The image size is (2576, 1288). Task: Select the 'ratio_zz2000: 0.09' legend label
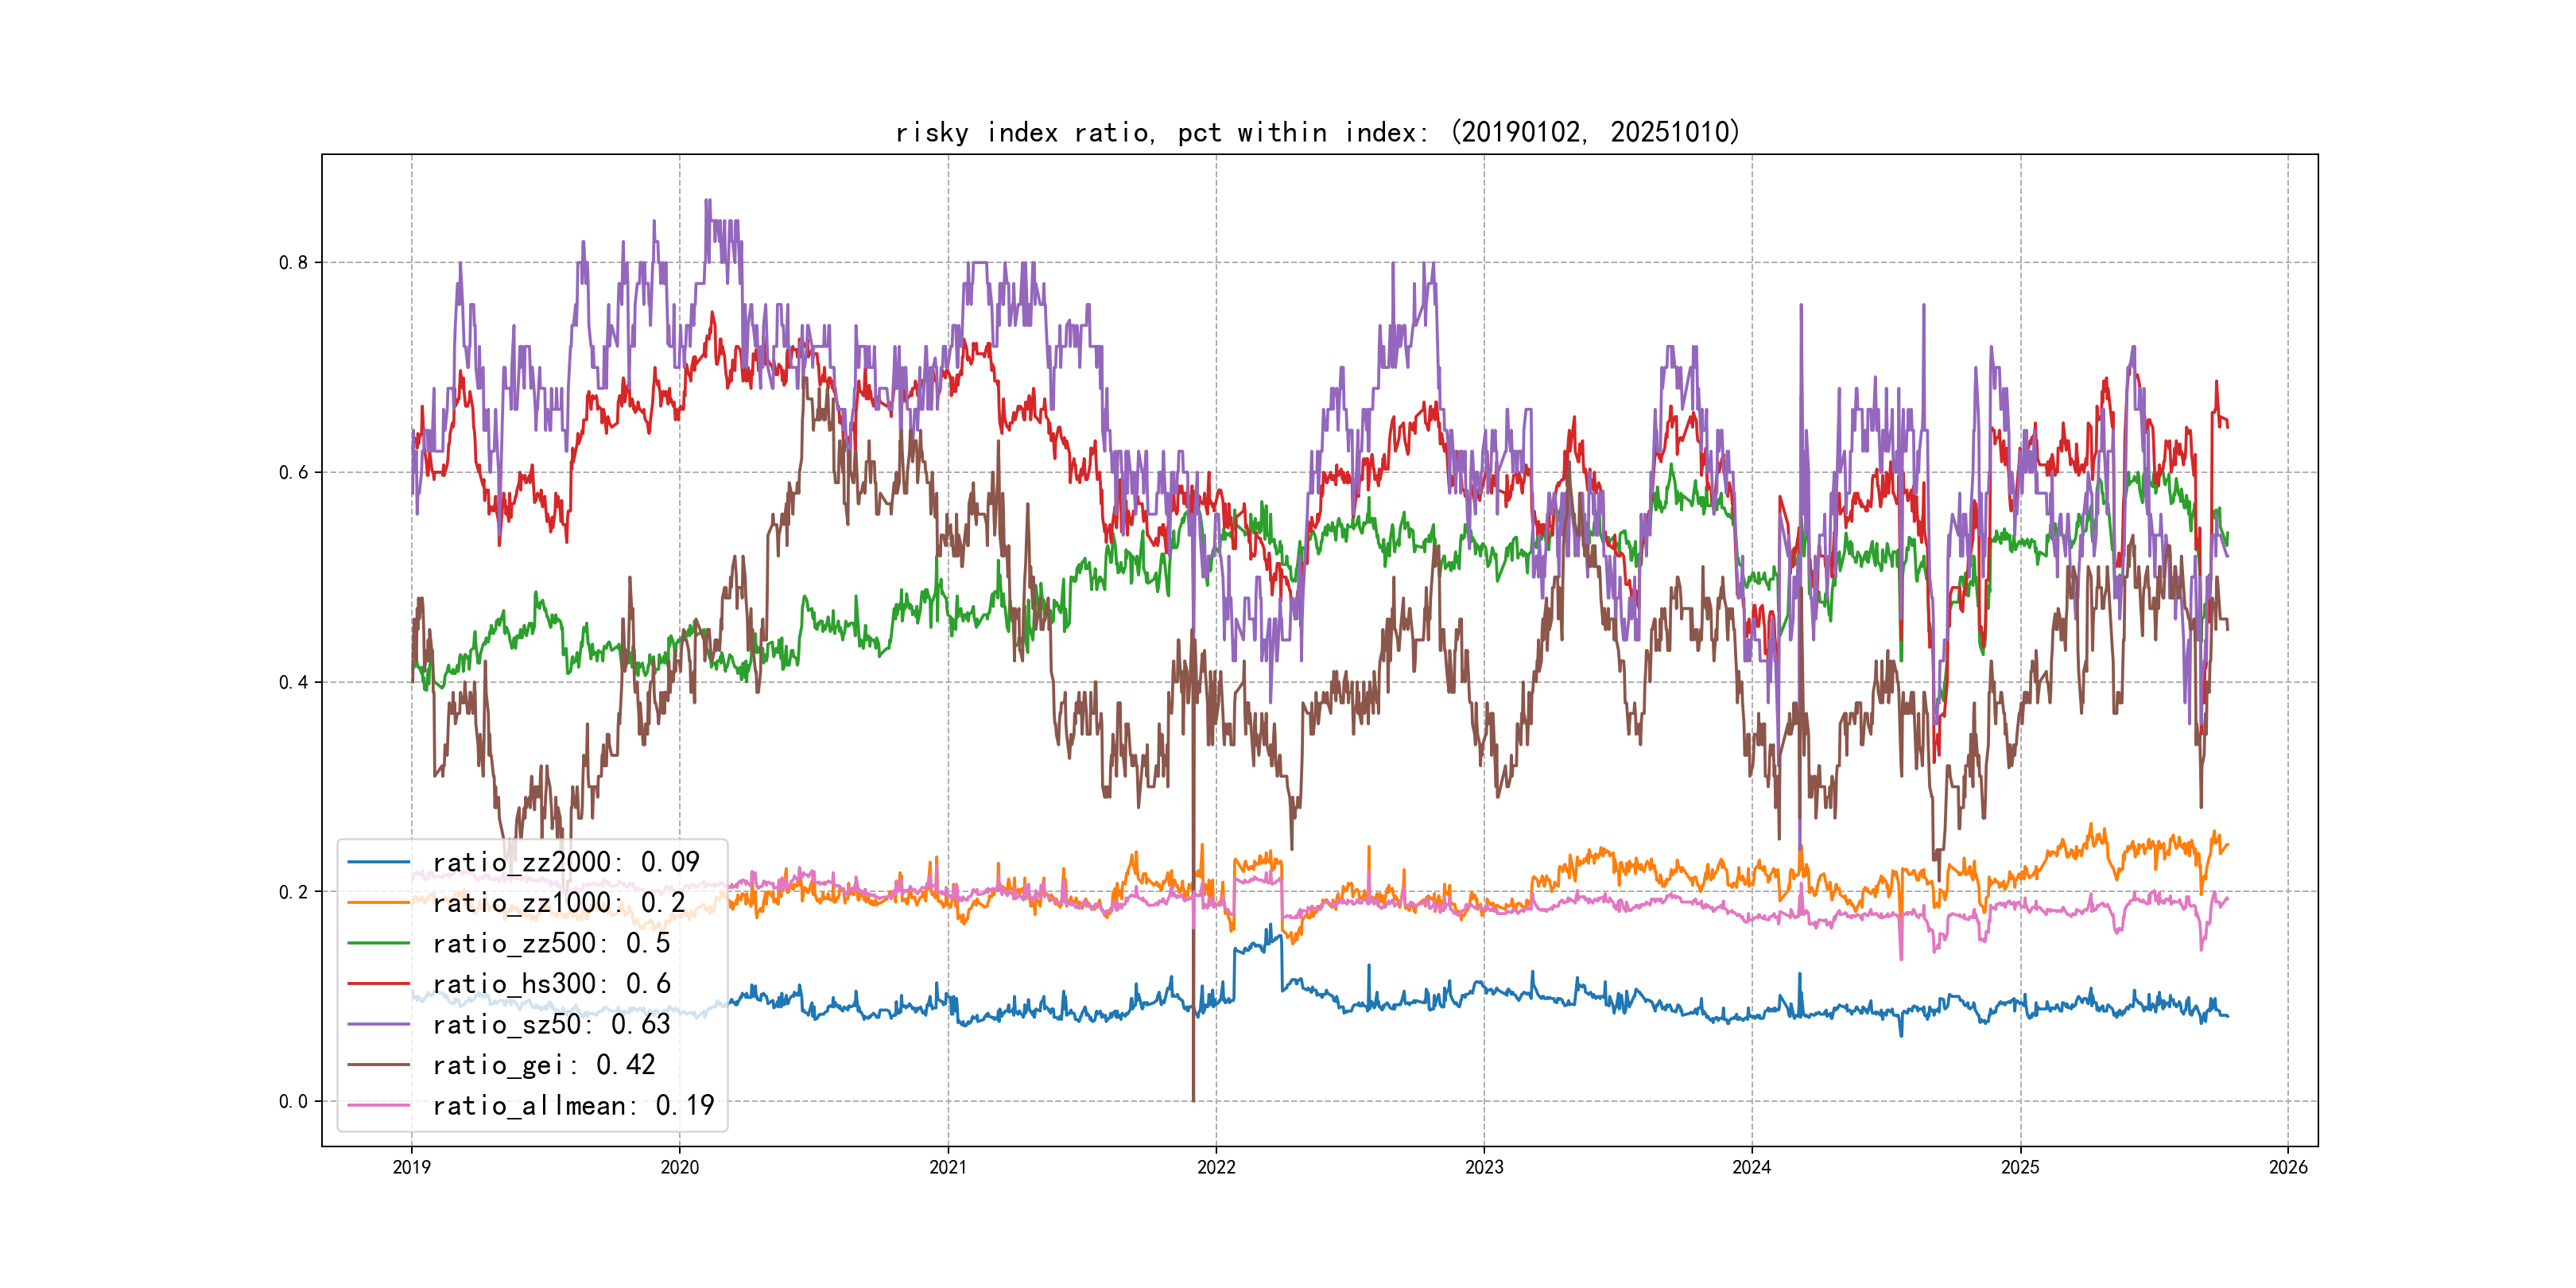pos(566,862)
